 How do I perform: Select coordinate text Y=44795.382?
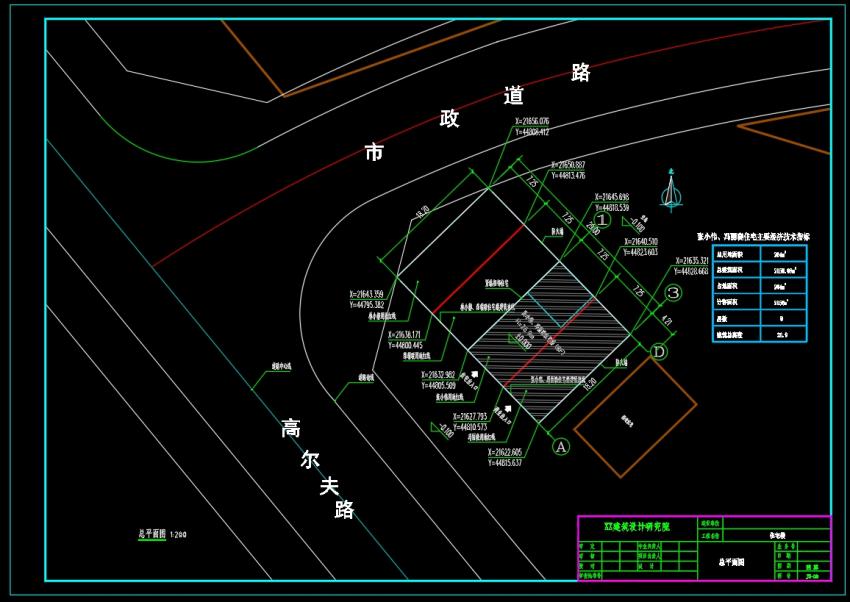pyautogui.click(x=366, y=305)
